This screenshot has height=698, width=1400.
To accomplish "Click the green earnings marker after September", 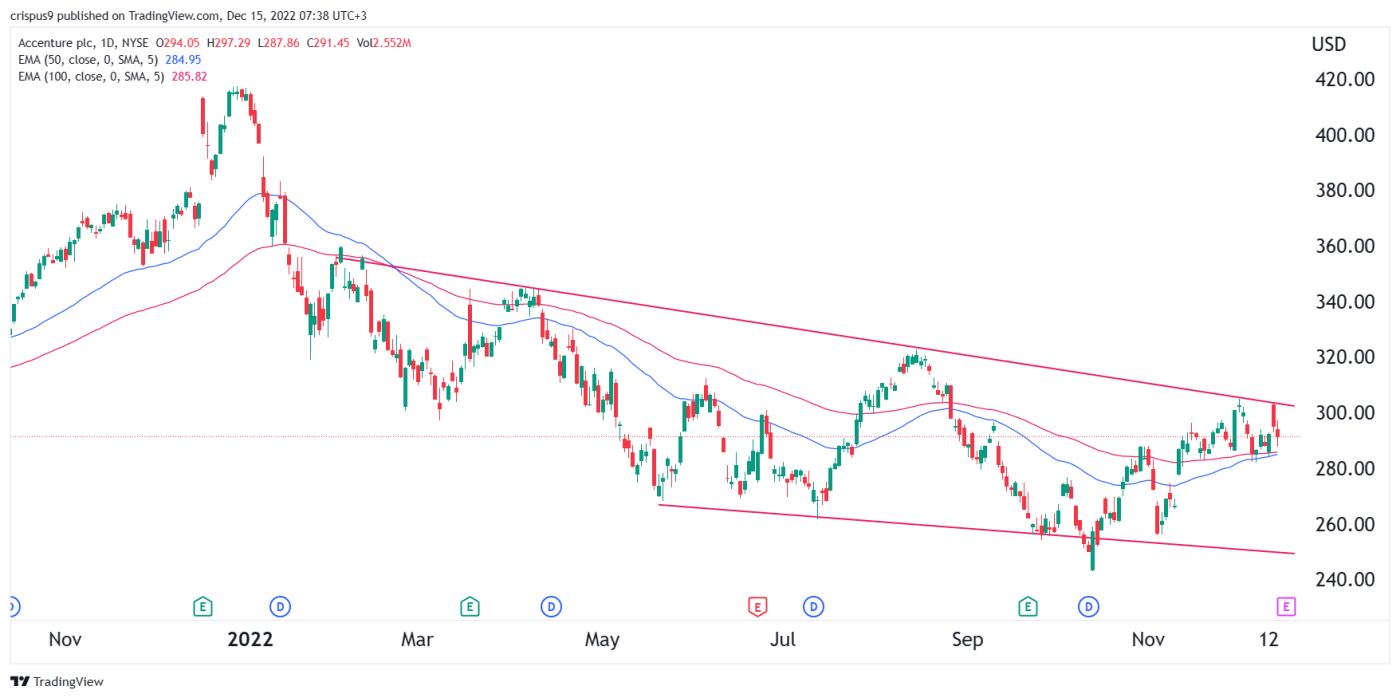I will click(1027, 605).
